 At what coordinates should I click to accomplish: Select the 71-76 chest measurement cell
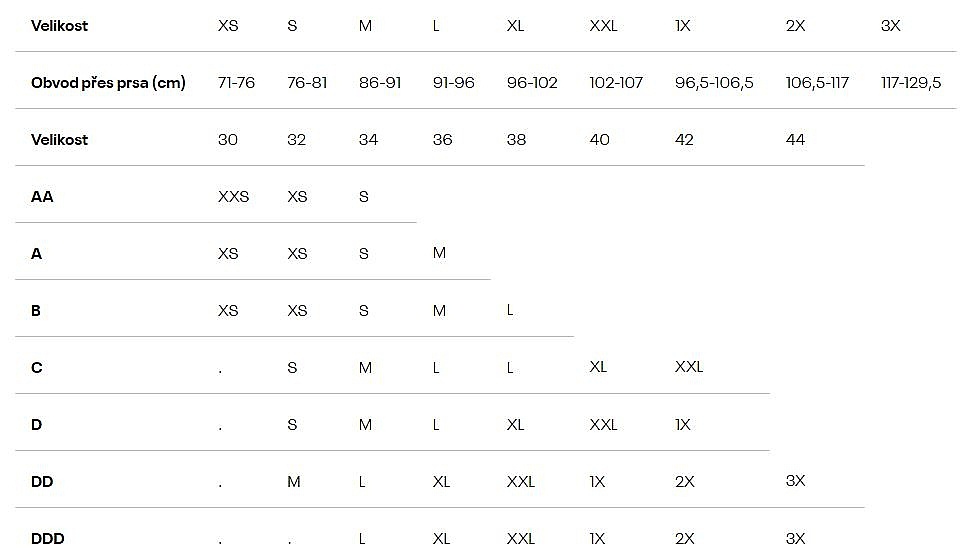[x=236, y=83]
